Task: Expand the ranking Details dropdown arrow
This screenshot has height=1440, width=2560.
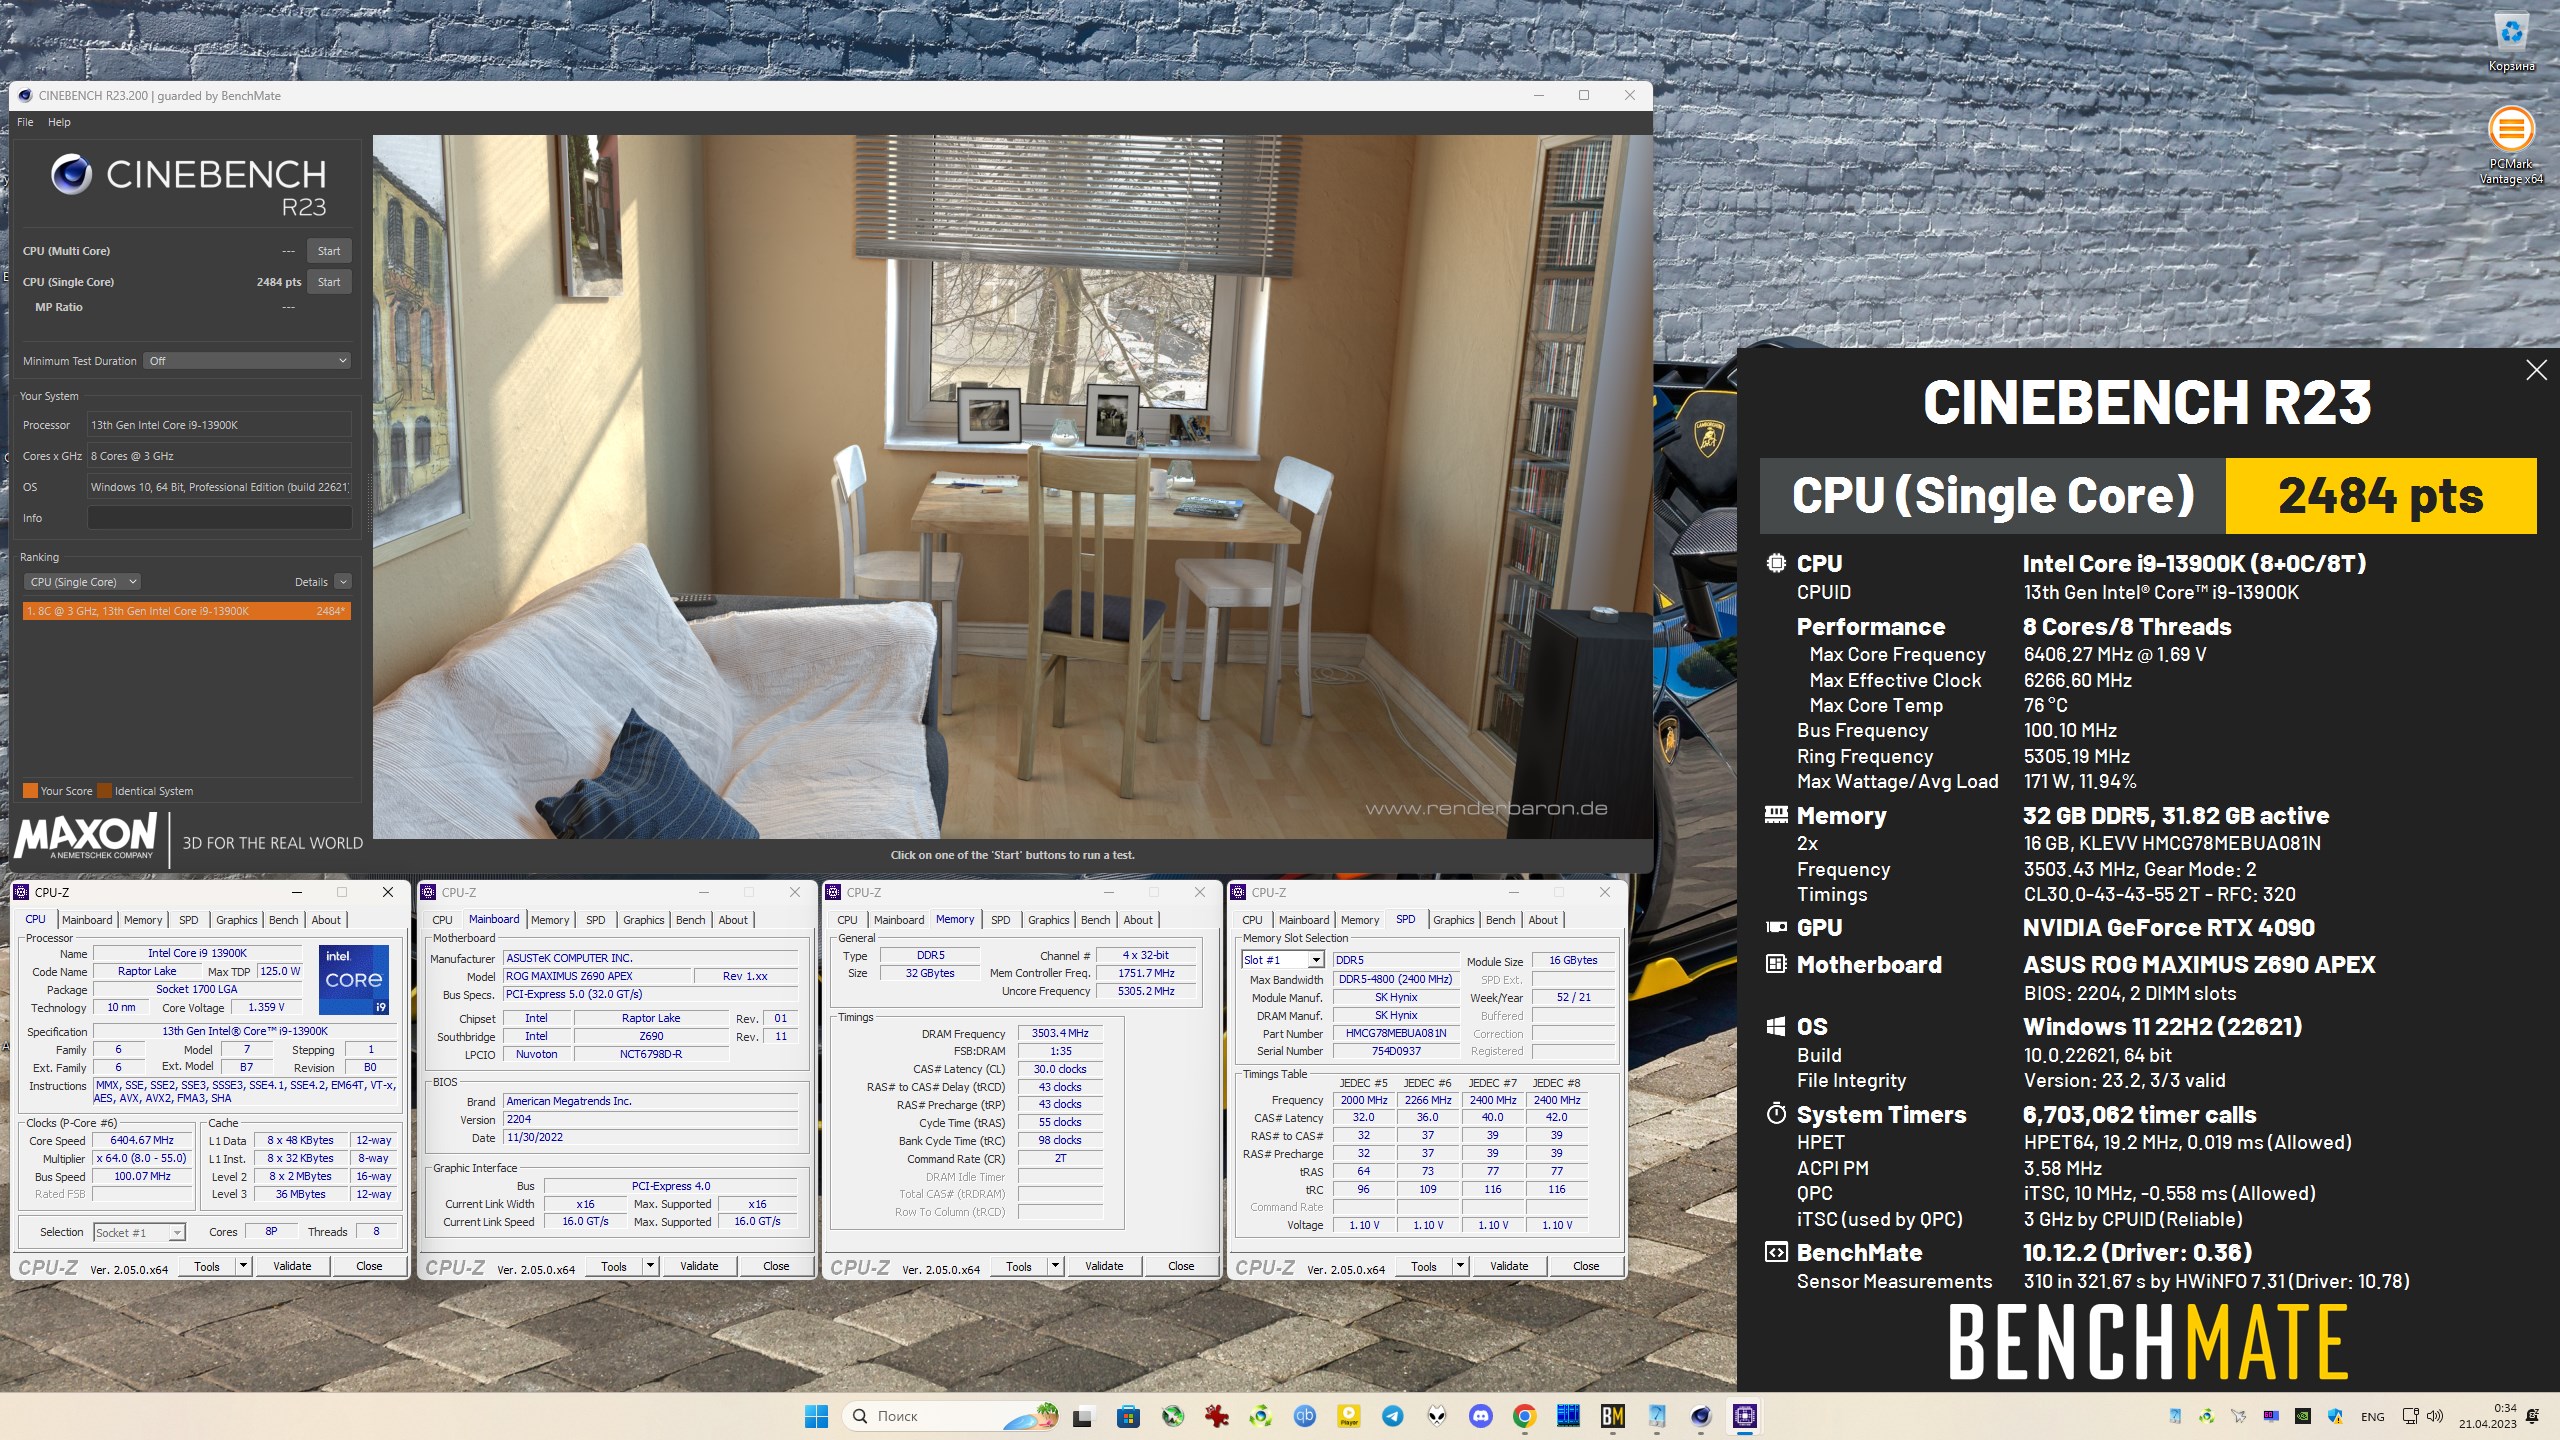Action: pos(343,582)
